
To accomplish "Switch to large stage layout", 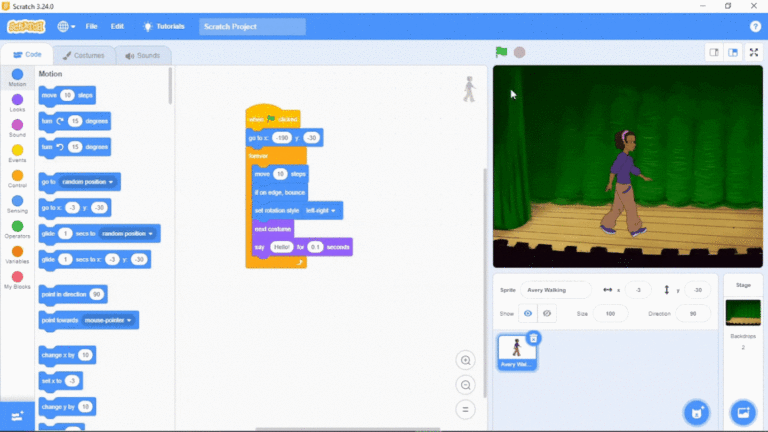I will coord(733,52).
